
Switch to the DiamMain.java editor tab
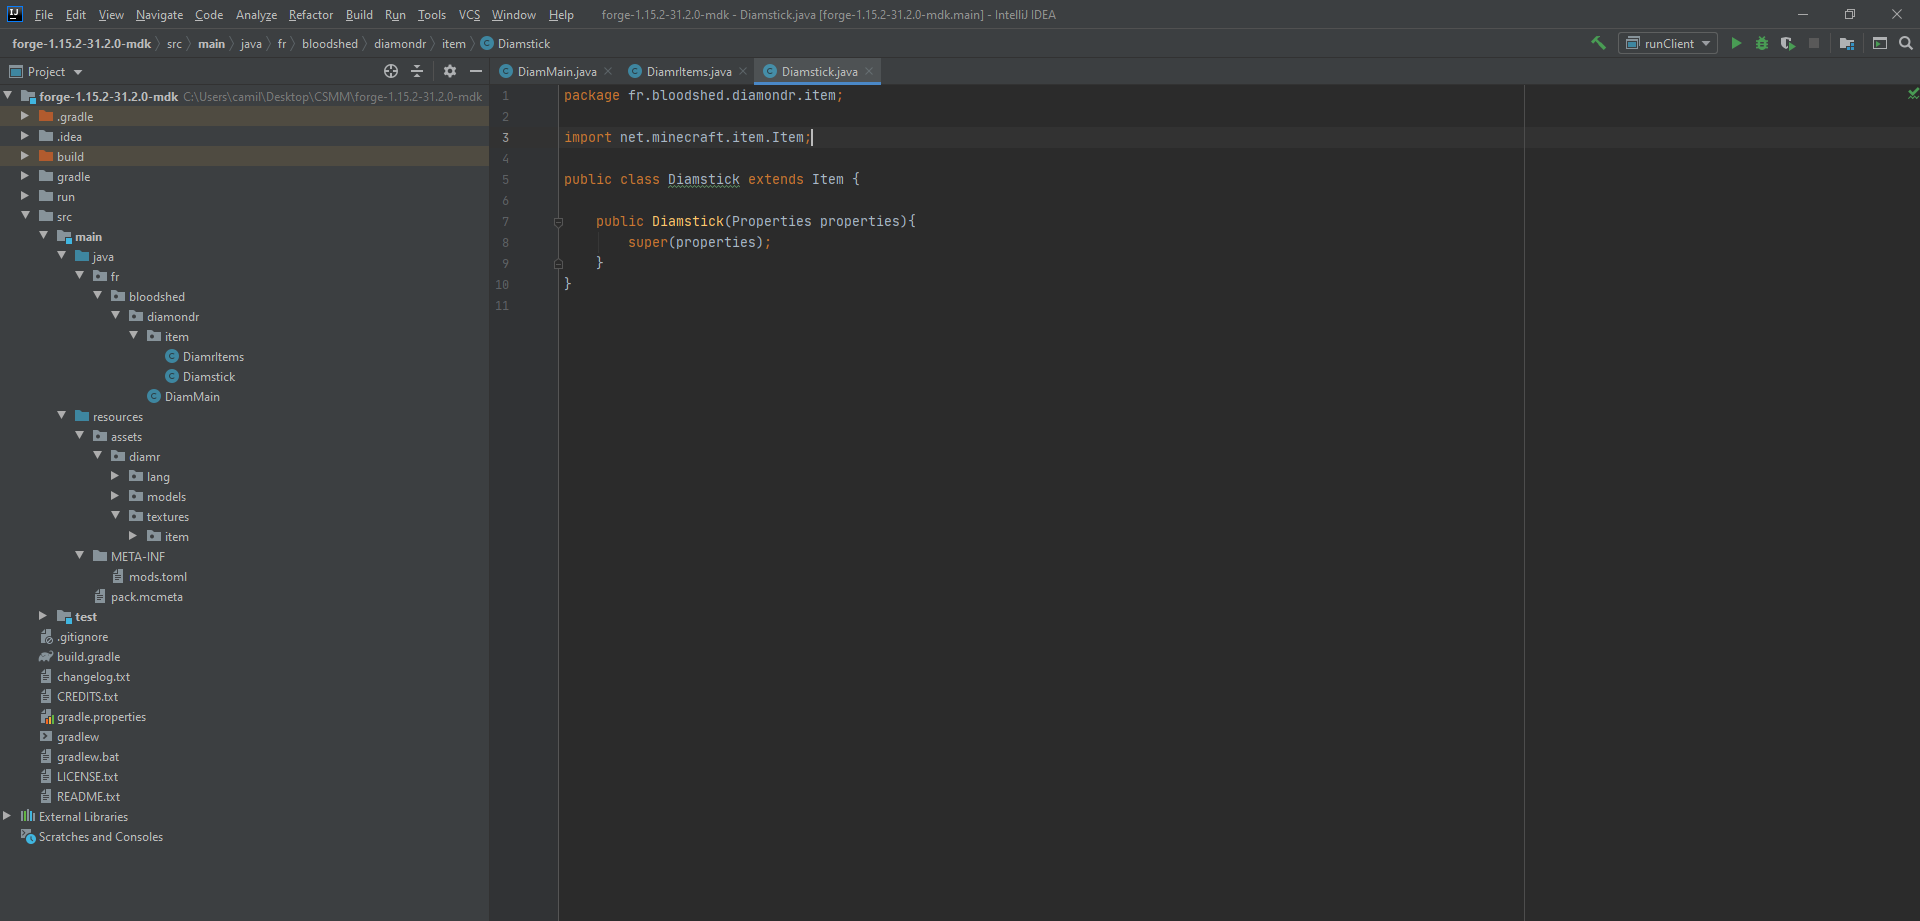pyautogui.click(x=556, y=72)
